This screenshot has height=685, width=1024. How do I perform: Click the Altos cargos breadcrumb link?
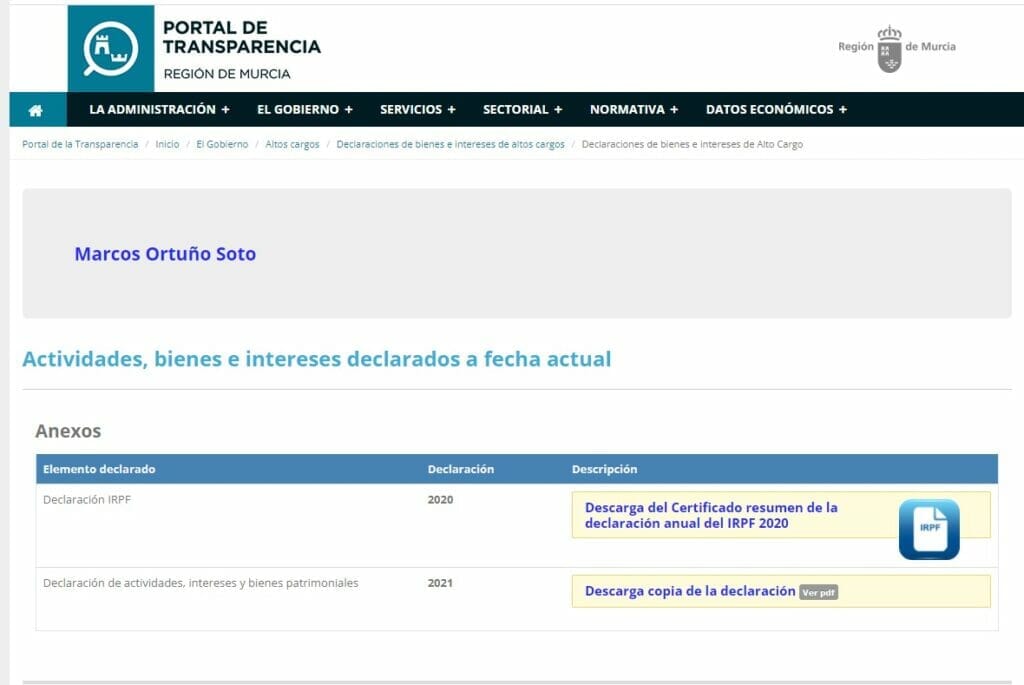(290, 144)
